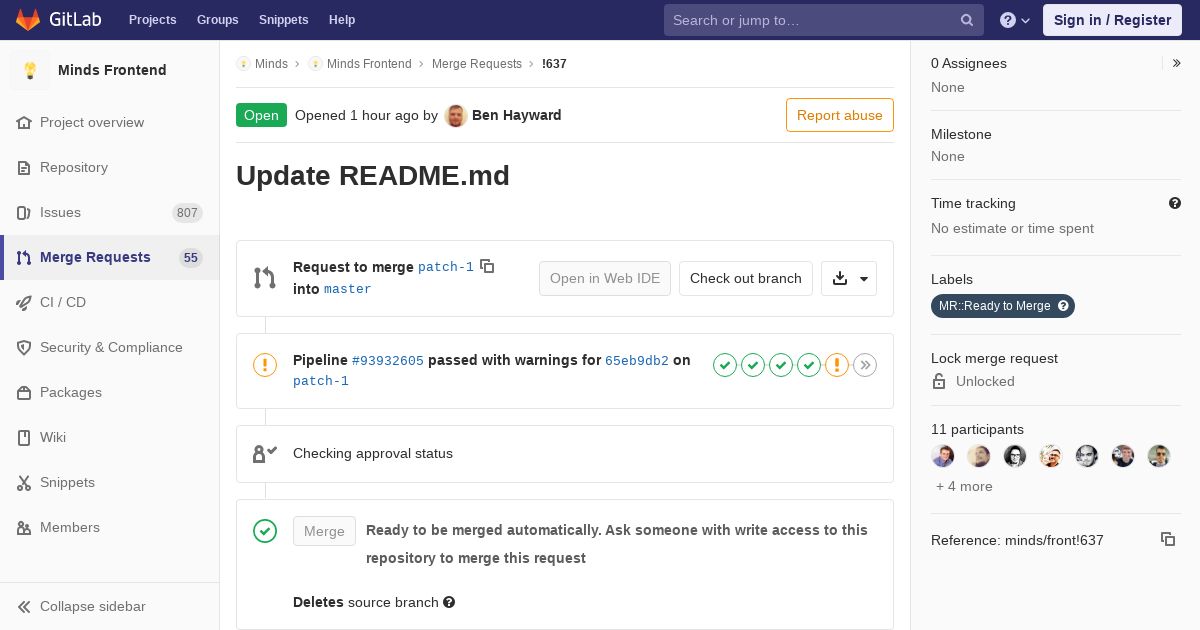Copy the merge request reference

pyautogui.click(x=1168, y=539)
